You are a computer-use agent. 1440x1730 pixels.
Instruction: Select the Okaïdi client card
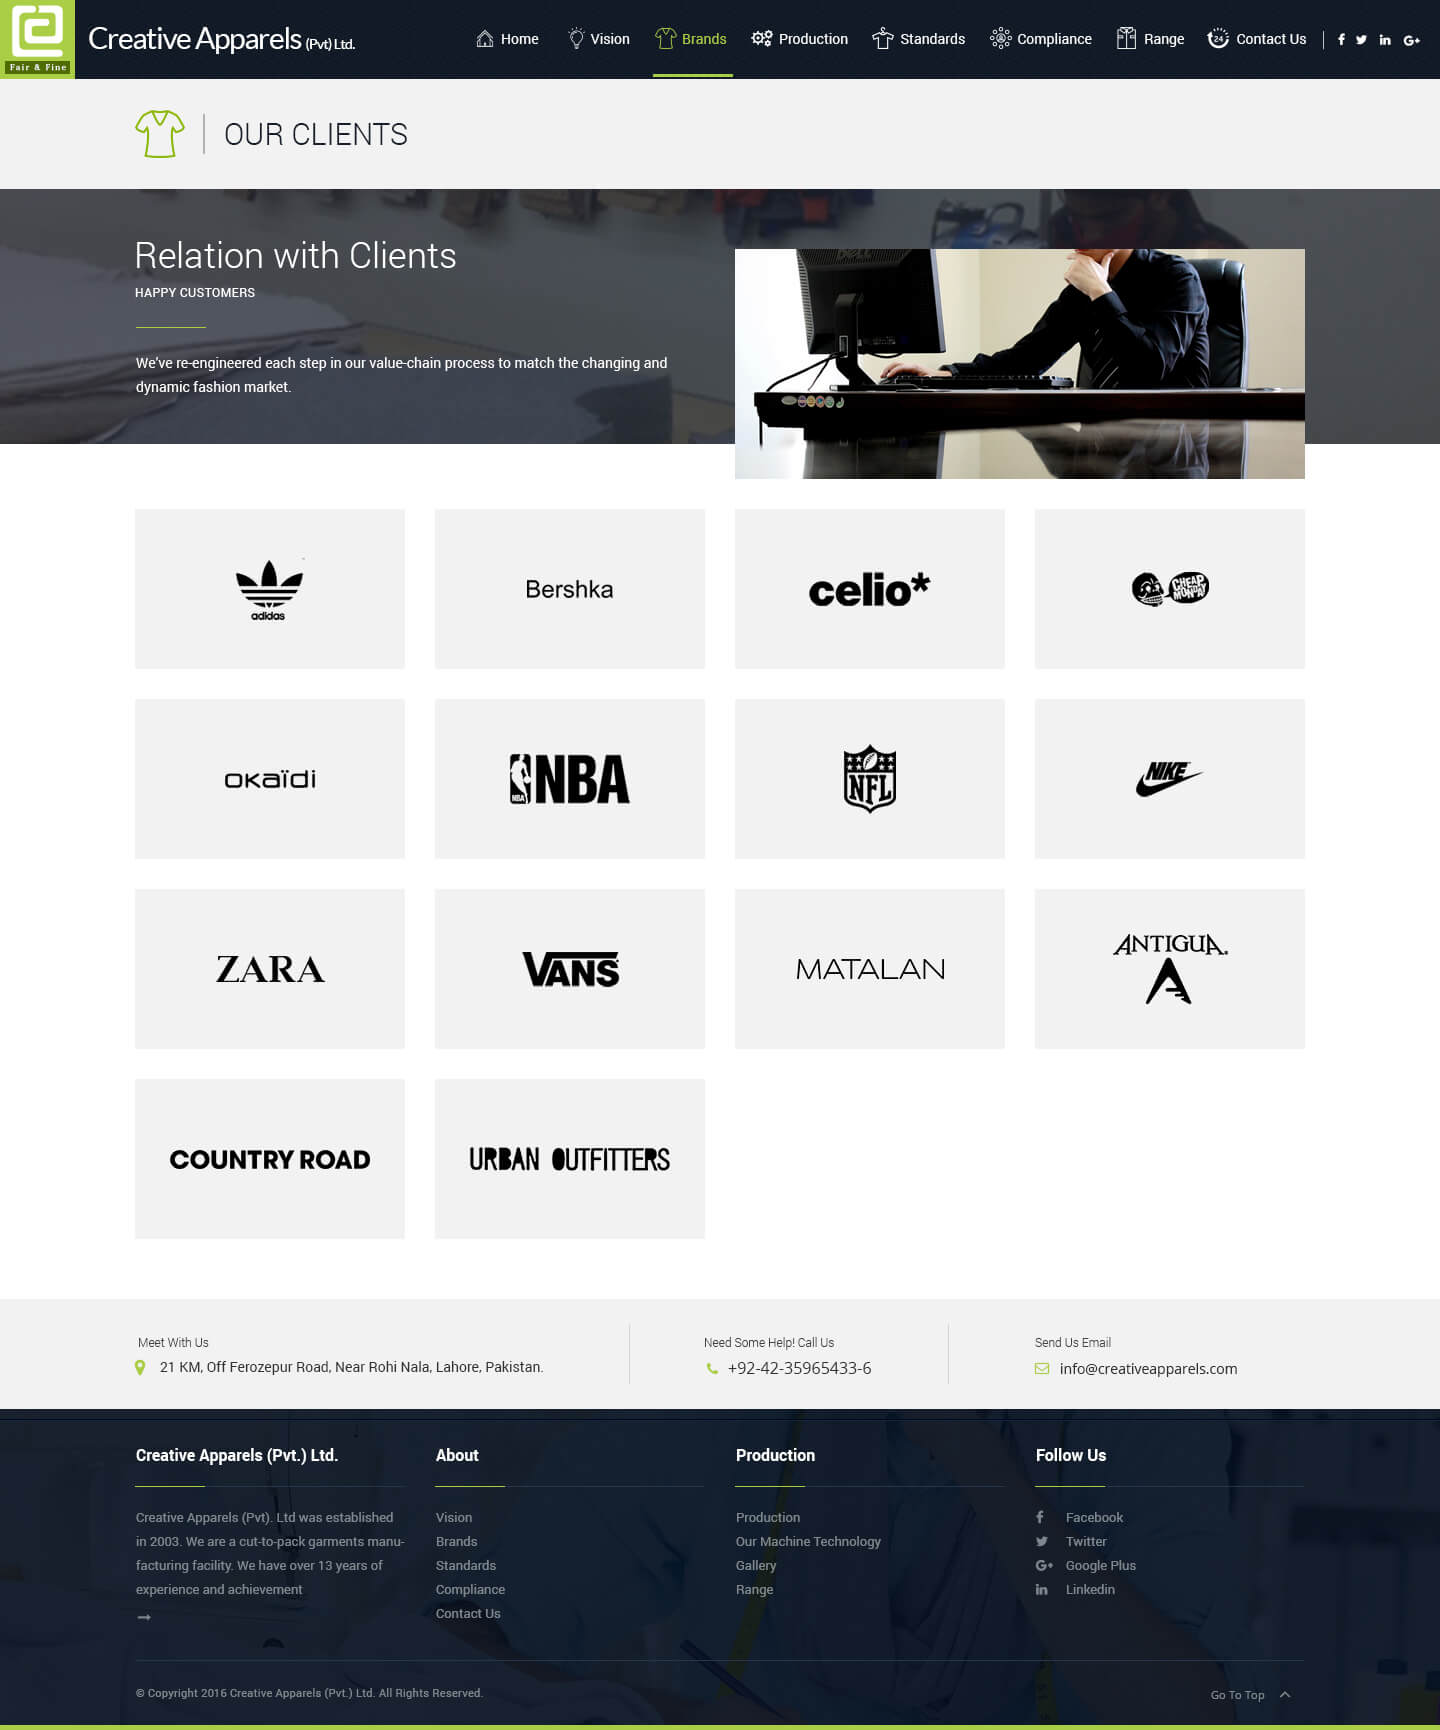pyautogui.click(x=270, y=779)
